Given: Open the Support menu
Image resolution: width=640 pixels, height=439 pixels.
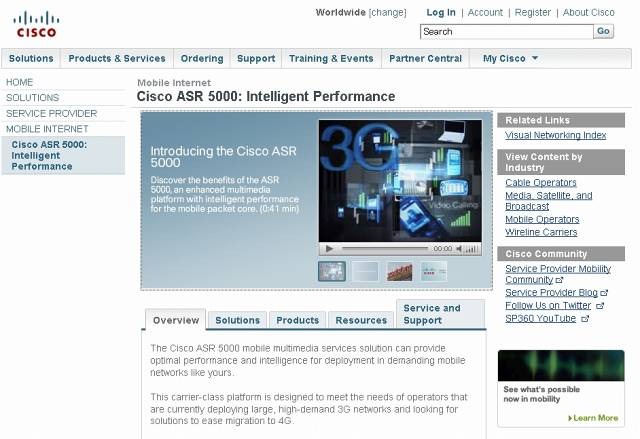Looking at the screenshot, I should click(x=256, y=58).
